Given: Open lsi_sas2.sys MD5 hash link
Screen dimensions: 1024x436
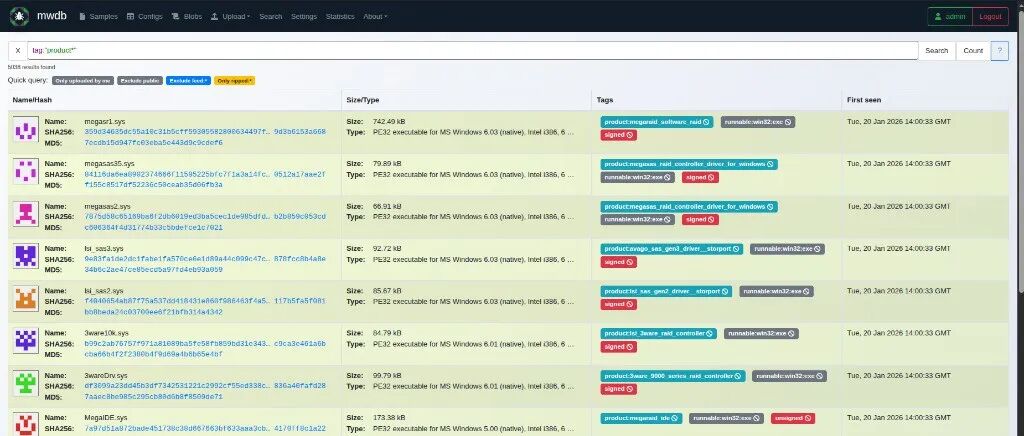Looking at the screenshot, I should tap(153, 312).
